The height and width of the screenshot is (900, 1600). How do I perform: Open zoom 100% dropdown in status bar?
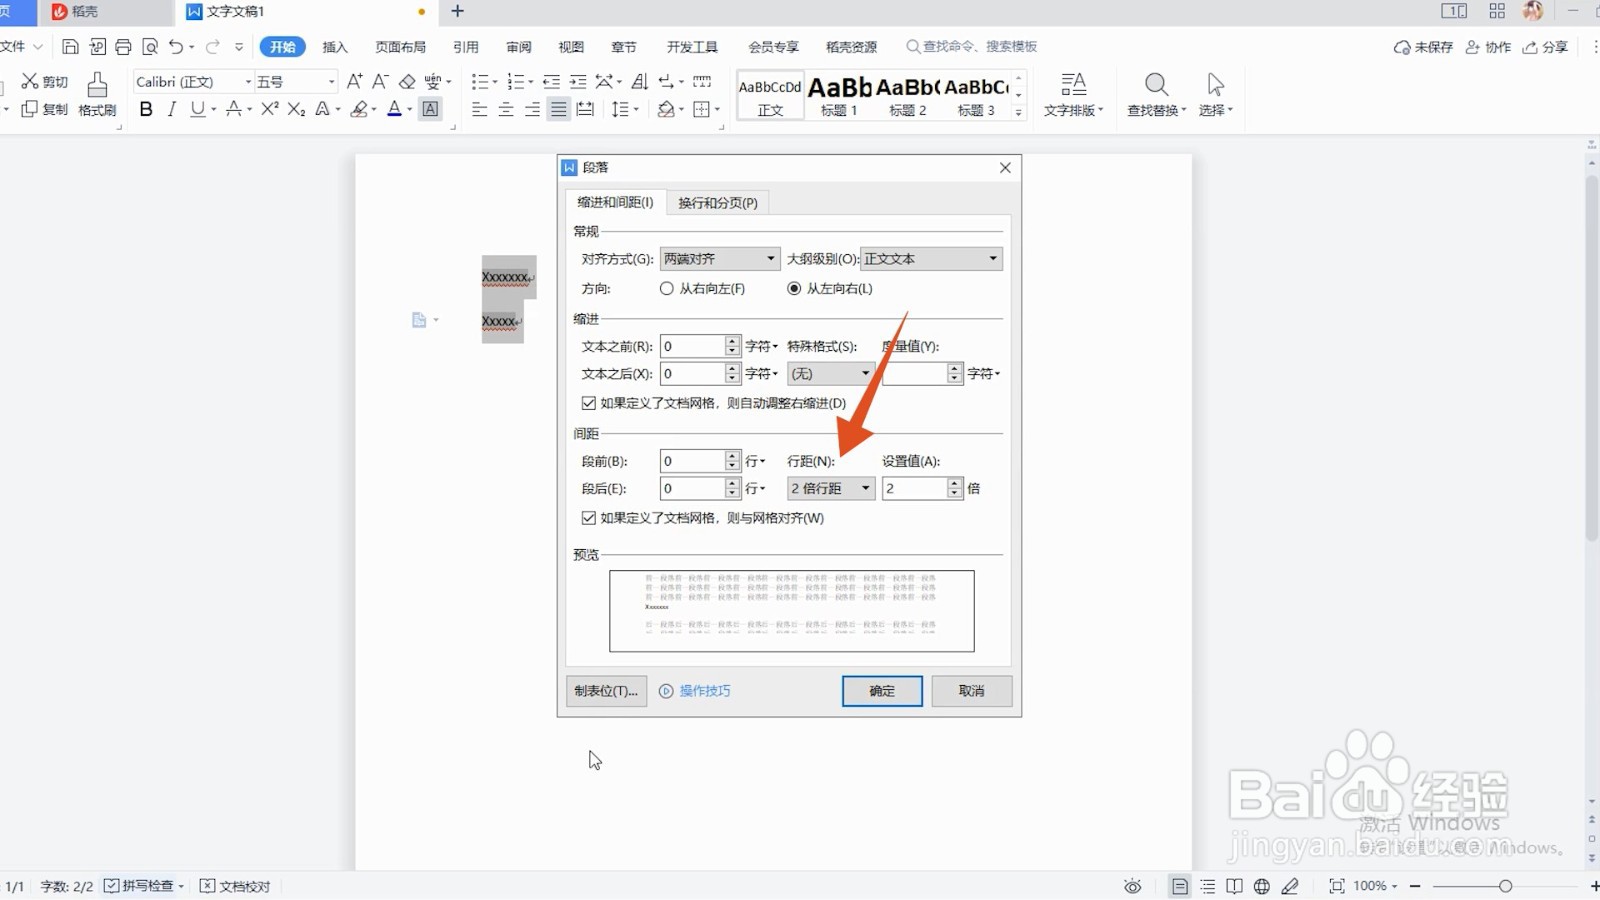point(1375,886)
